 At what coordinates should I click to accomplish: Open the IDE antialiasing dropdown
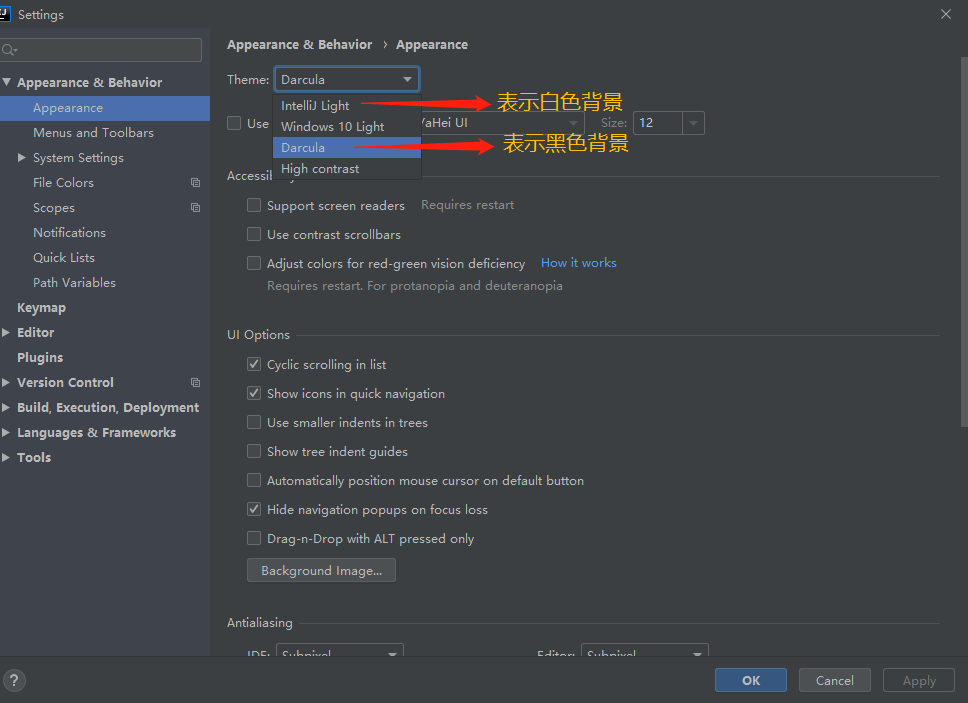pos(340,650)
